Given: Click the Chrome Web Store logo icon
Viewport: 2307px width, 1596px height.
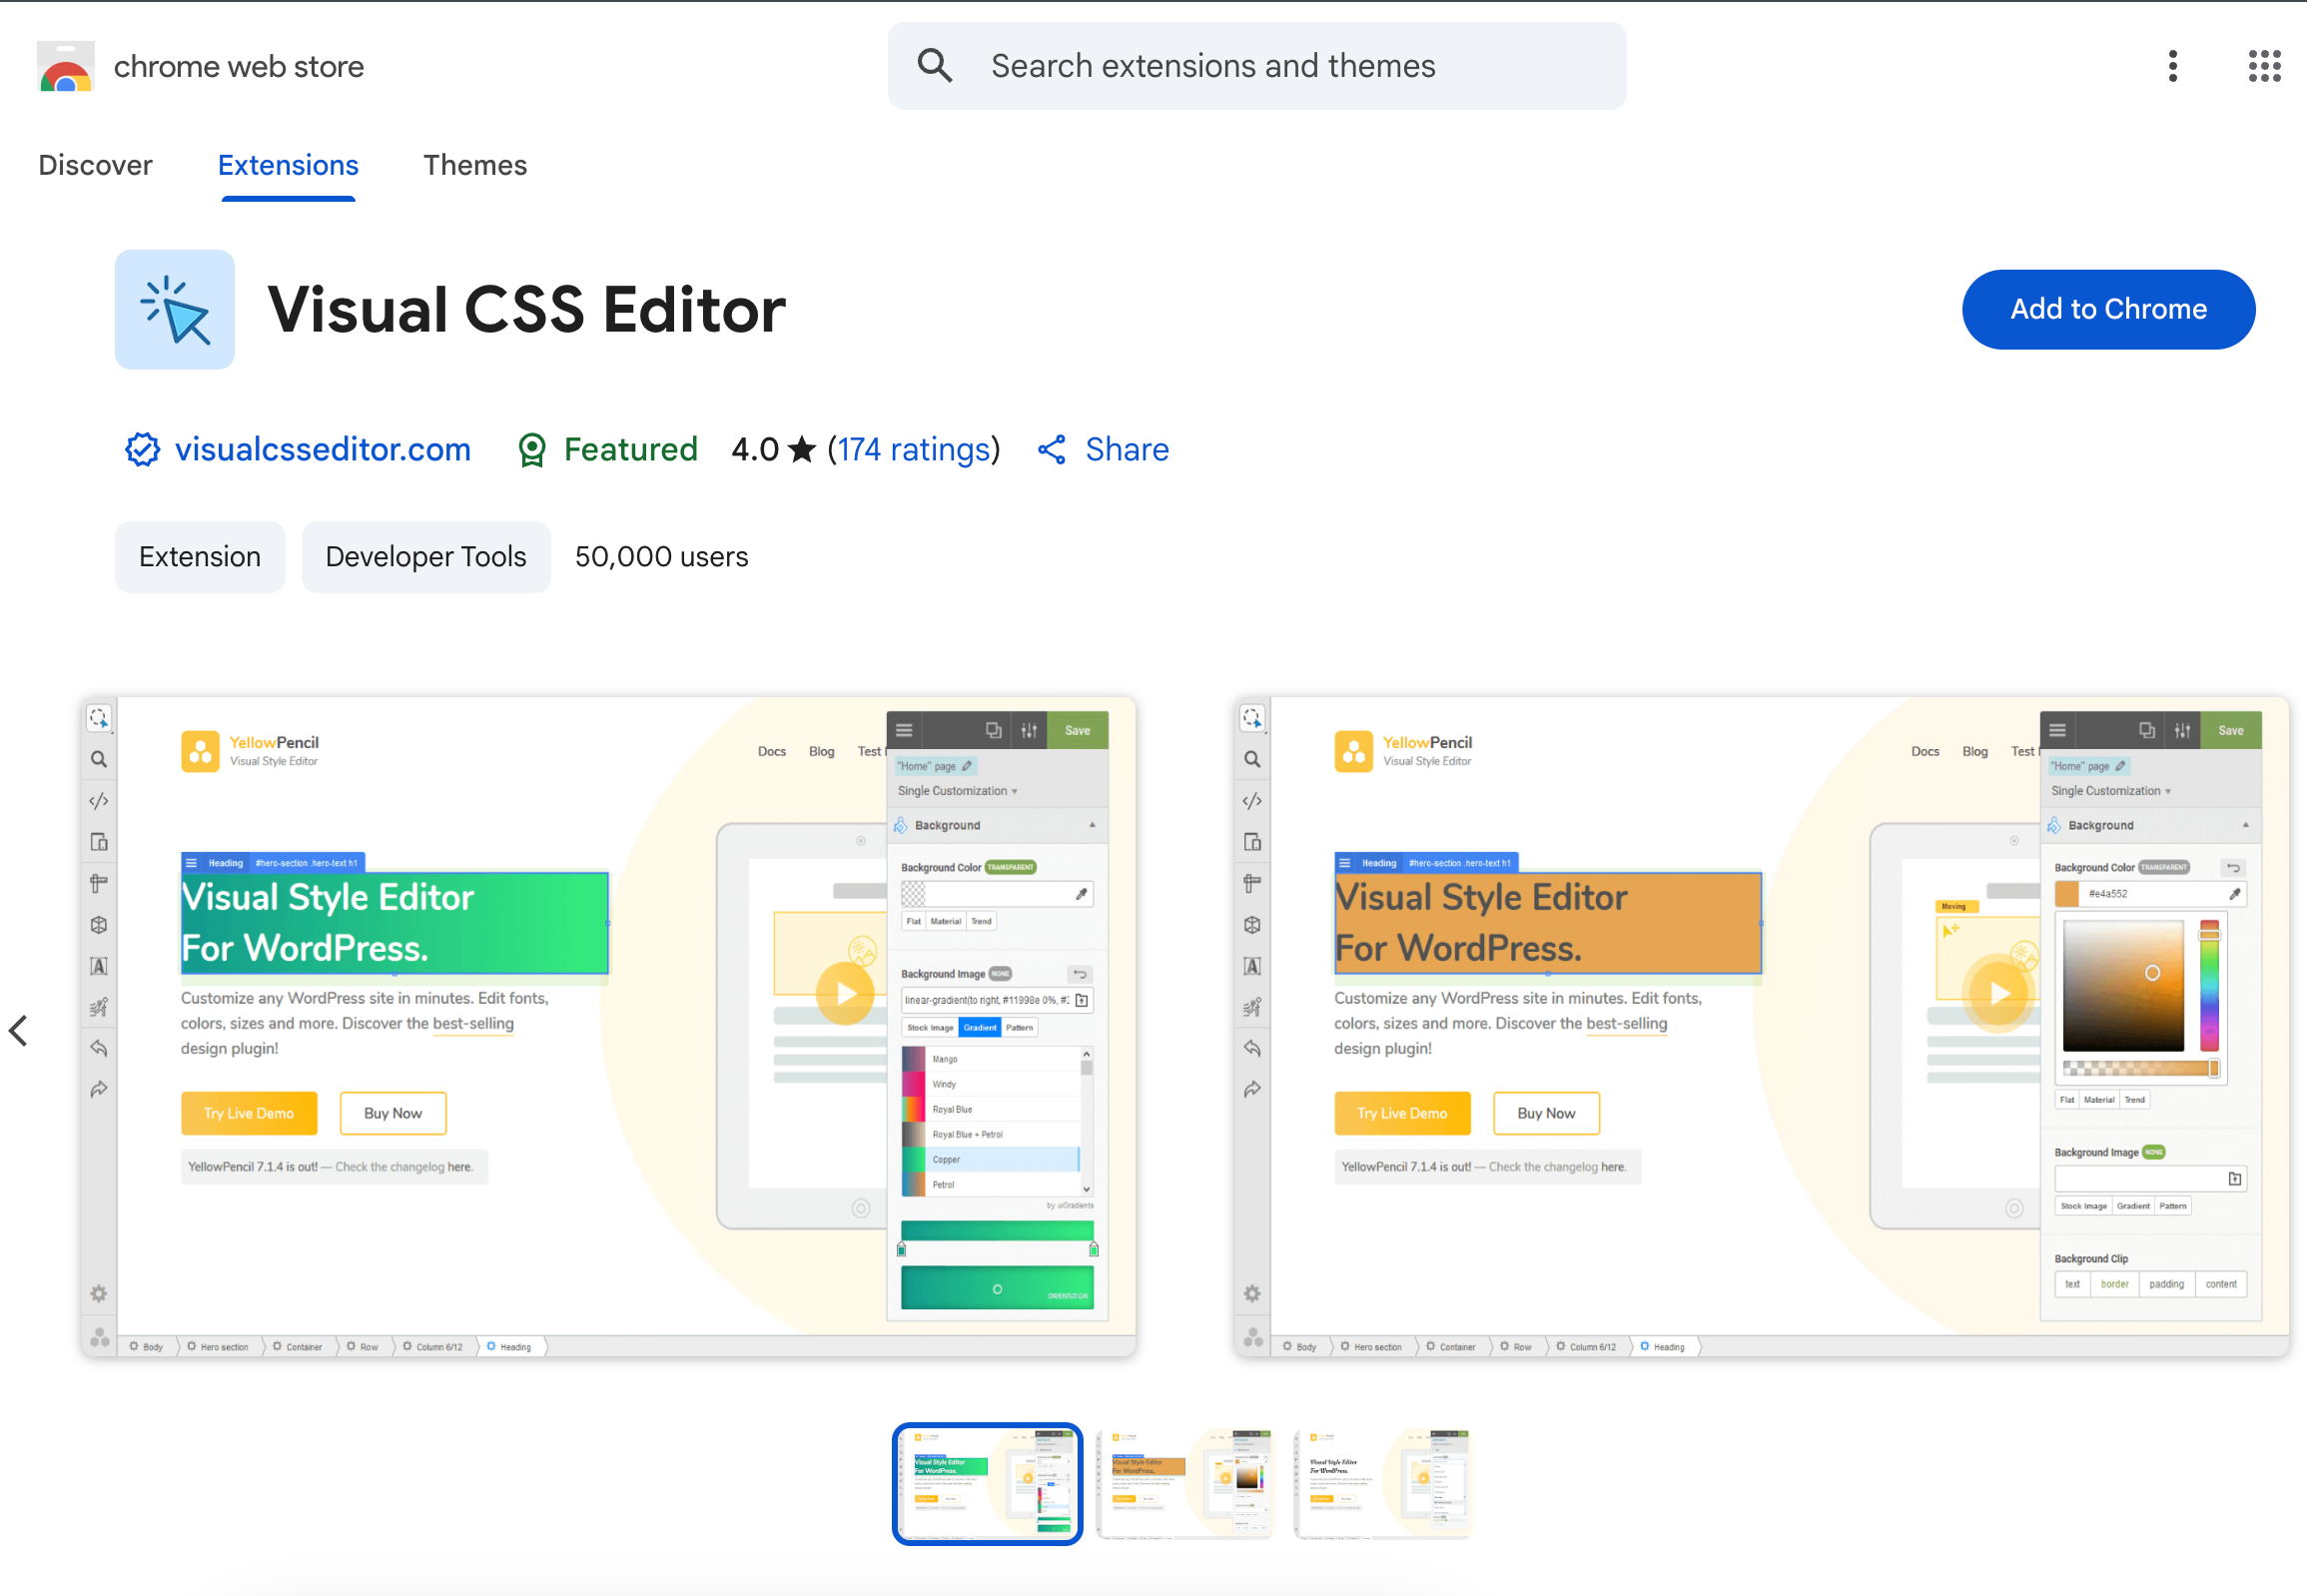Looking at the screenshot, I should pyautogui.click(x=66, y=66).
